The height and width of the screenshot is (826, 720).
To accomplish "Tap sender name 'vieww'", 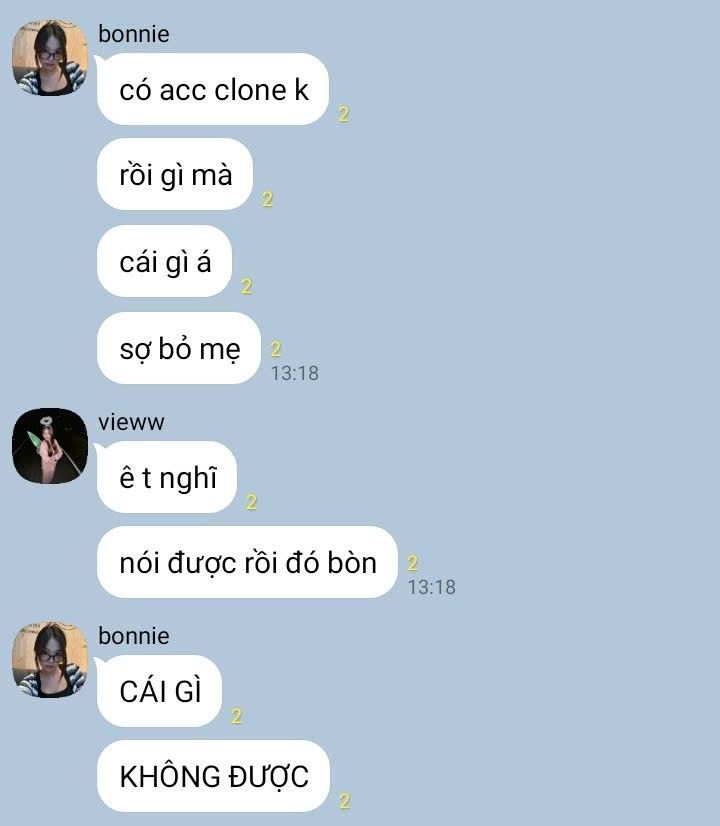I will [131, 422].
